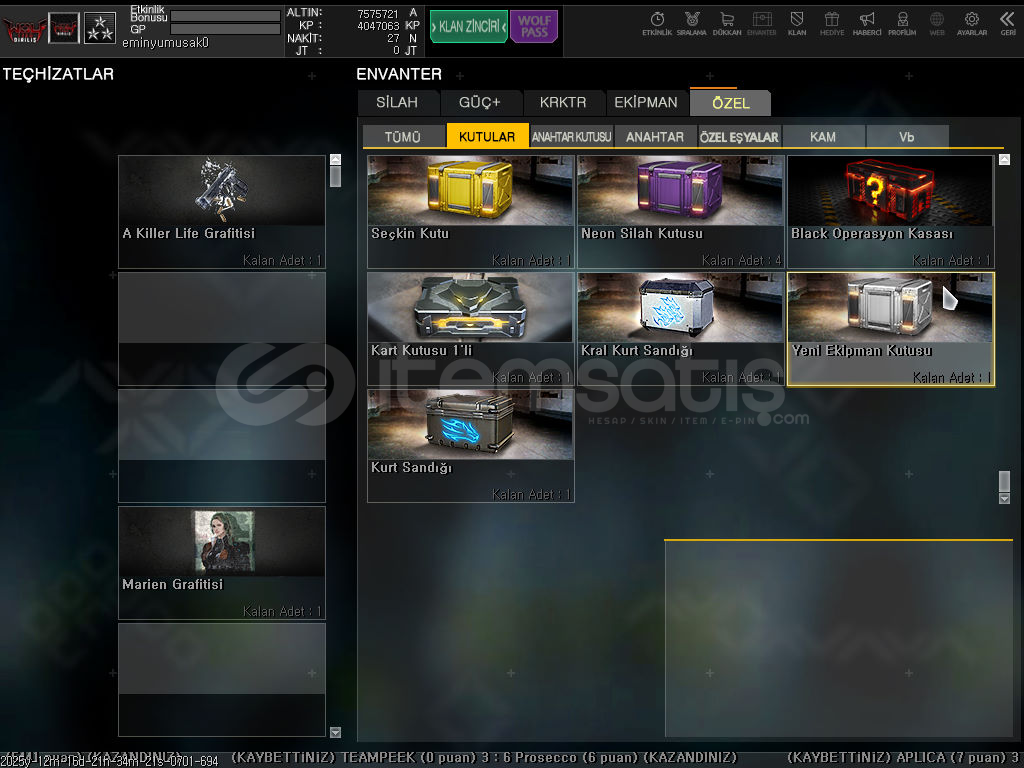
Task: Select the ÖZEL tab
Action: click(730, 103)
